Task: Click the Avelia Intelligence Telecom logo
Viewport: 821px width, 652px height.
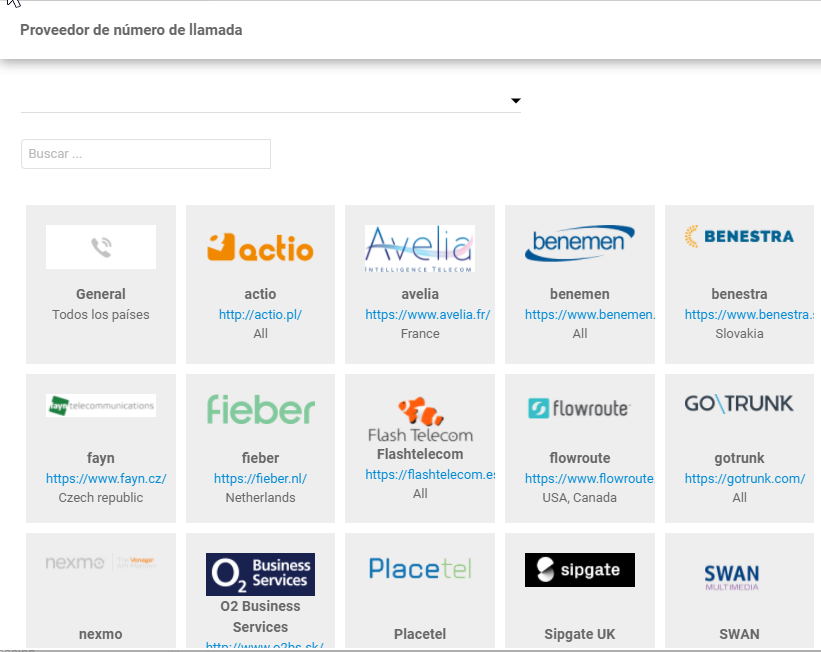Action: [x=420, y=248]
